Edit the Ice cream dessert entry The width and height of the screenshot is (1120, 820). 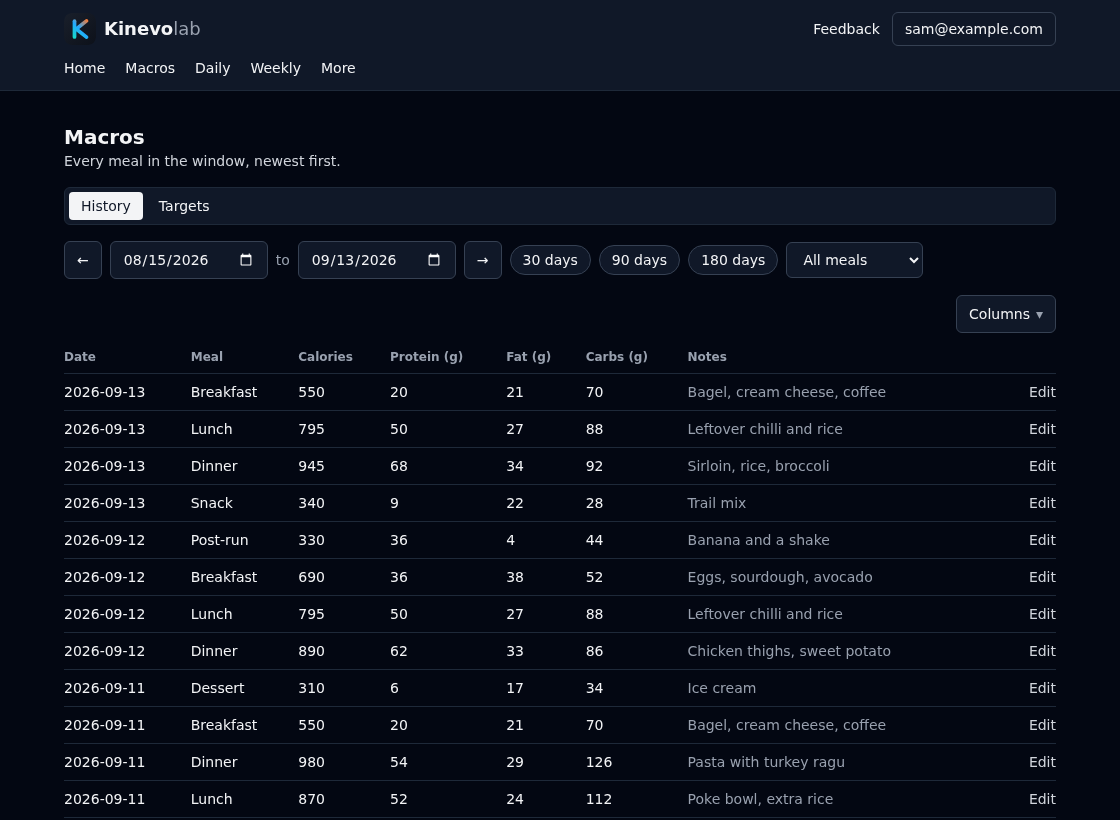pos(1042,689)
